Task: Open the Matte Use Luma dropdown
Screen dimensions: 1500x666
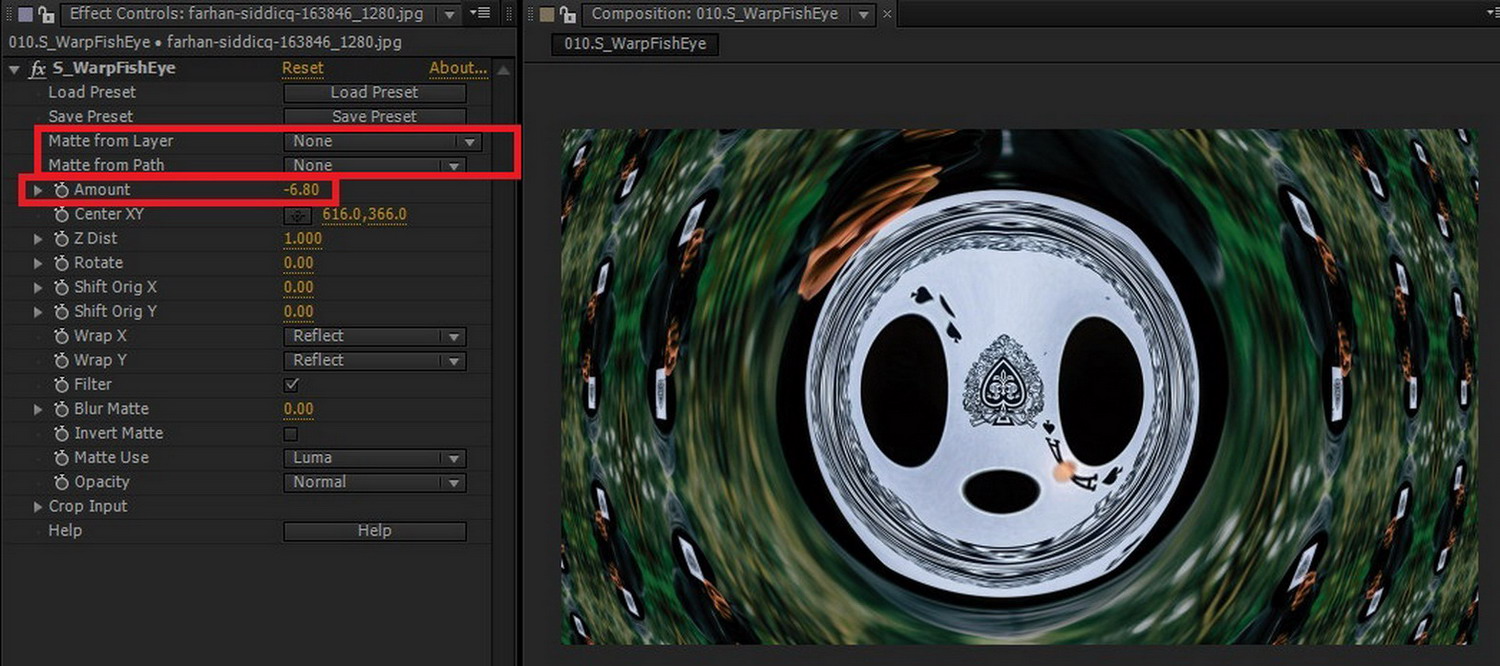Action: [375, 458]
